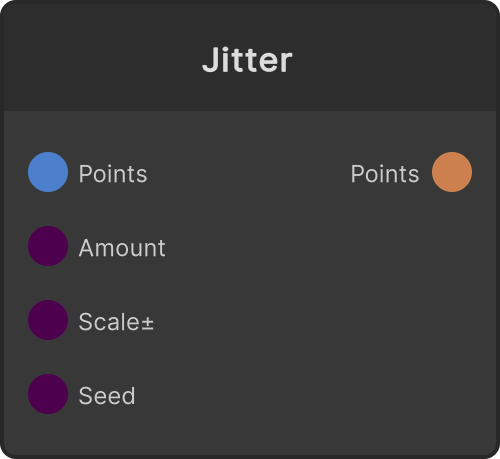Viewport: 500px width, 459px height.
Task: Click the purple Seed input socket
Action: (48, 394)
